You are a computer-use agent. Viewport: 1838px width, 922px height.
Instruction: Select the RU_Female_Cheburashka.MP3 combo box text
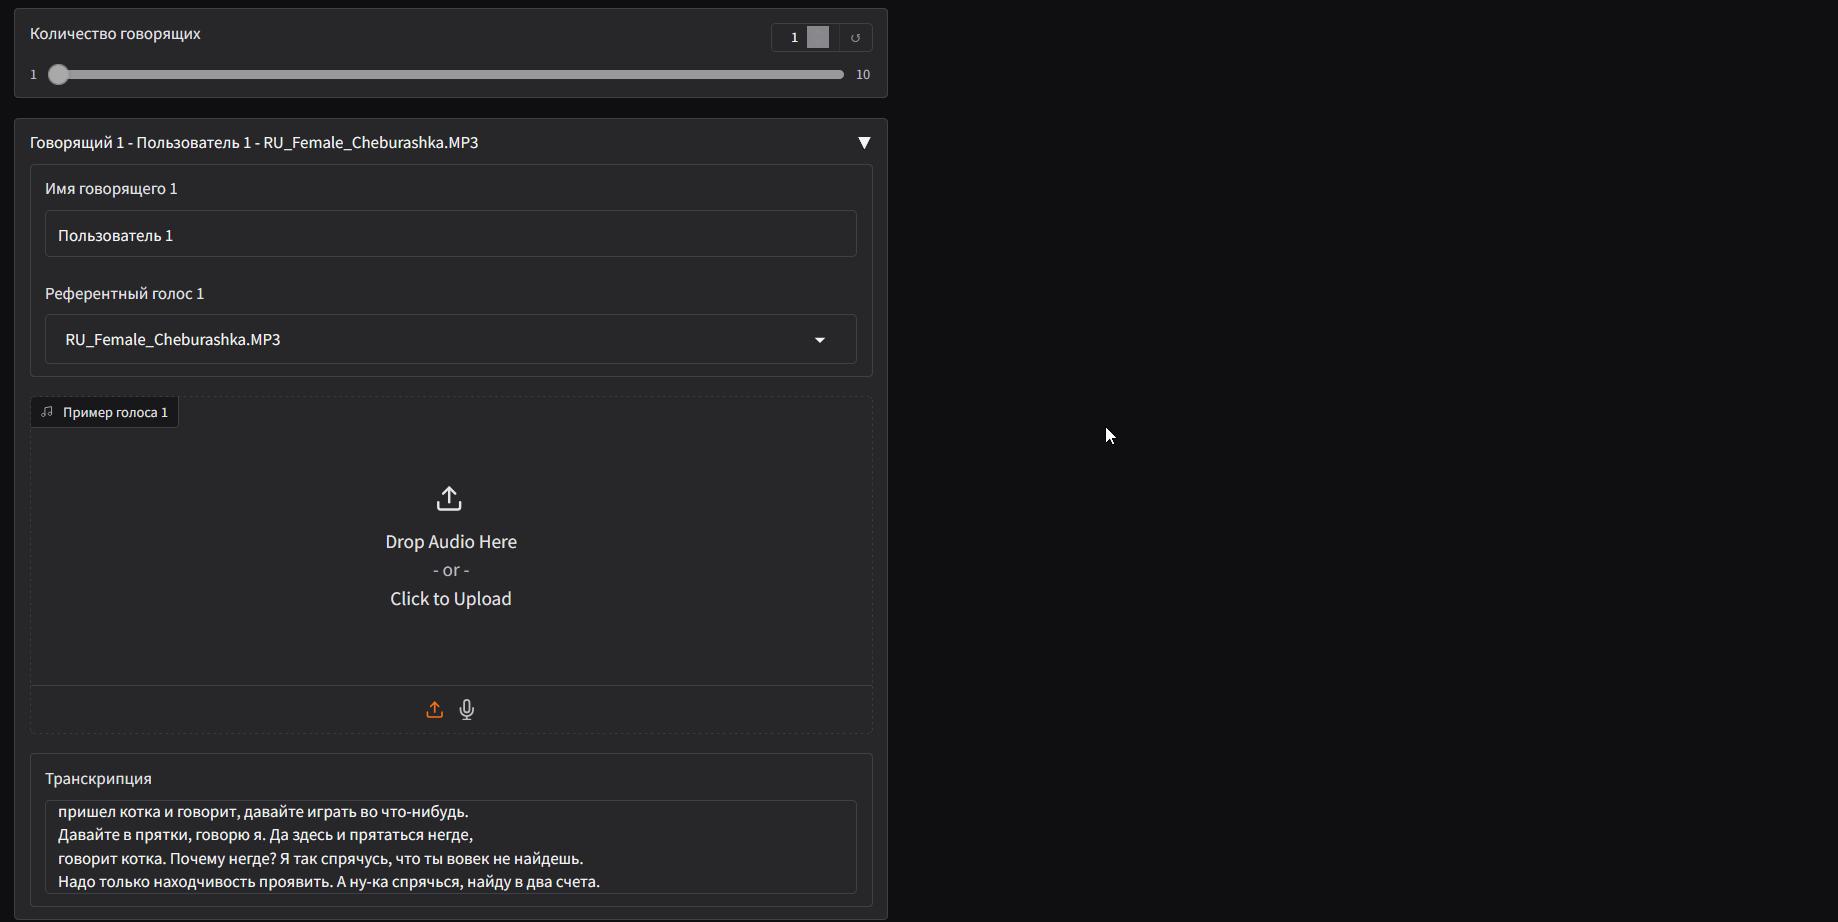click(173, 340)
